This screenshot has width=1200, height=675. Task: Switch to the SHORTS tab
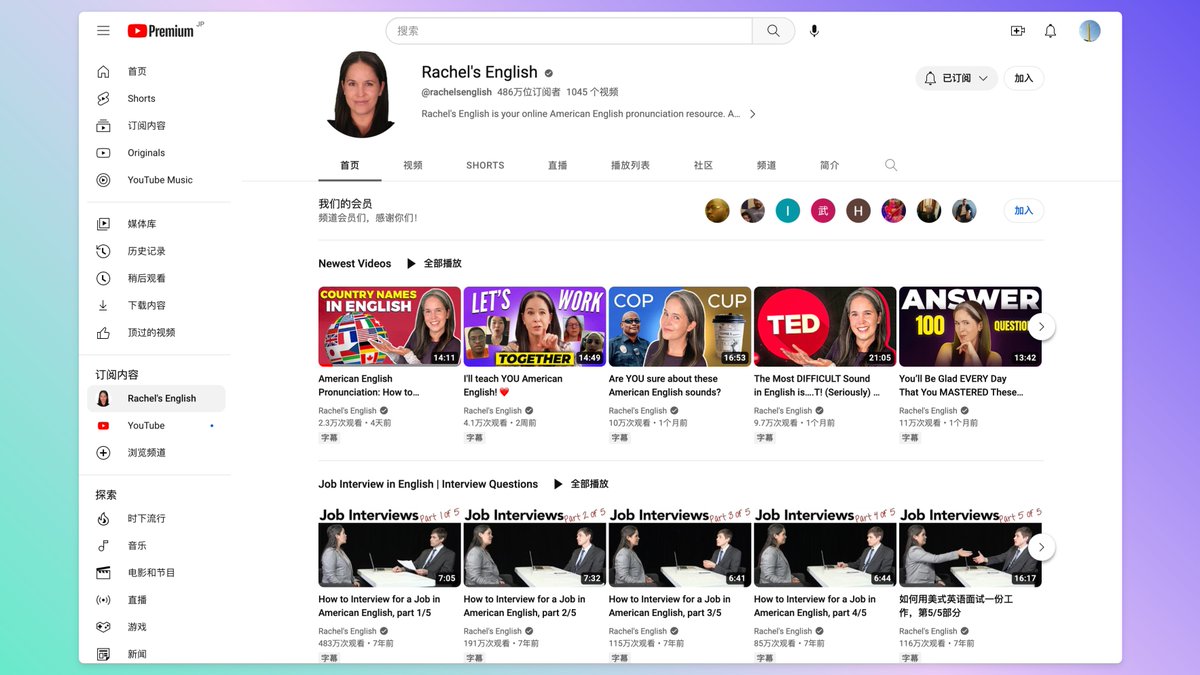pos(485,165)
